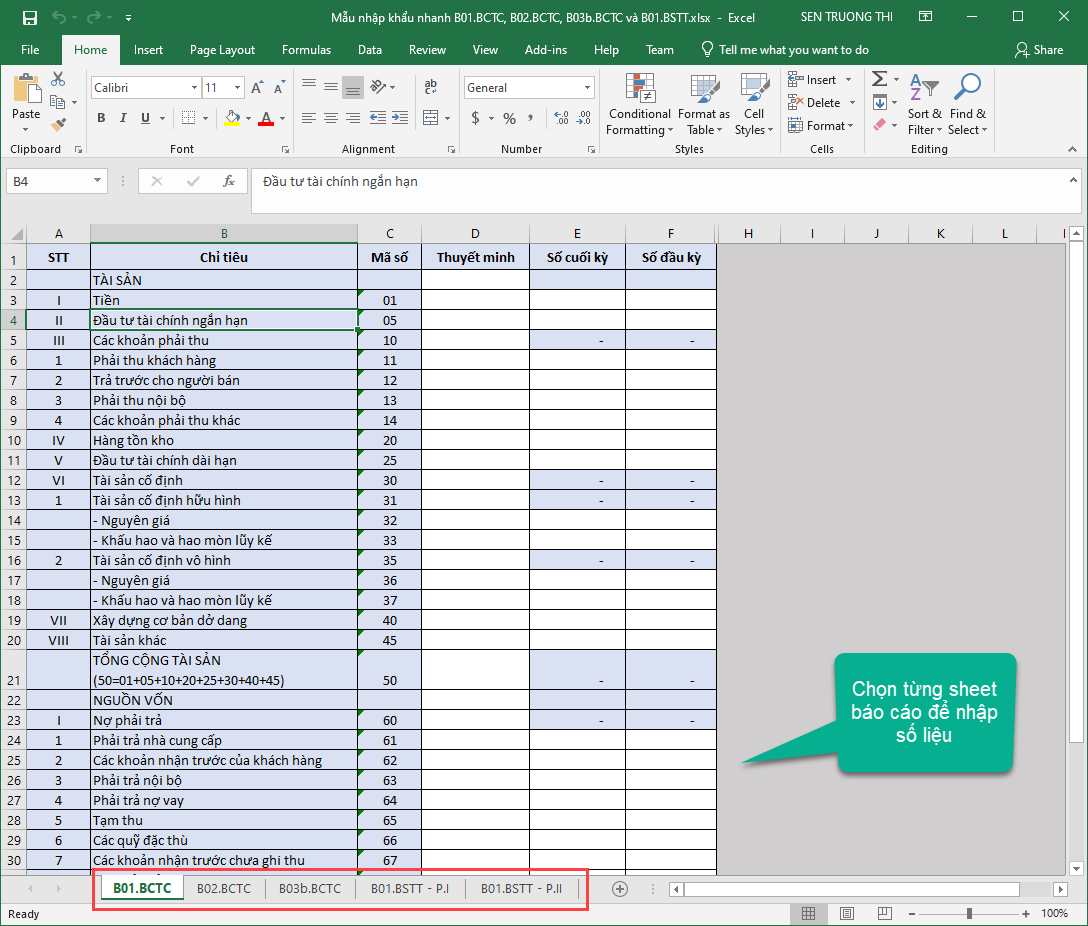The image size is (1088, 926).
Task: Switch to the B02.BCTC sheet tab
Action: tap(223, 889)
